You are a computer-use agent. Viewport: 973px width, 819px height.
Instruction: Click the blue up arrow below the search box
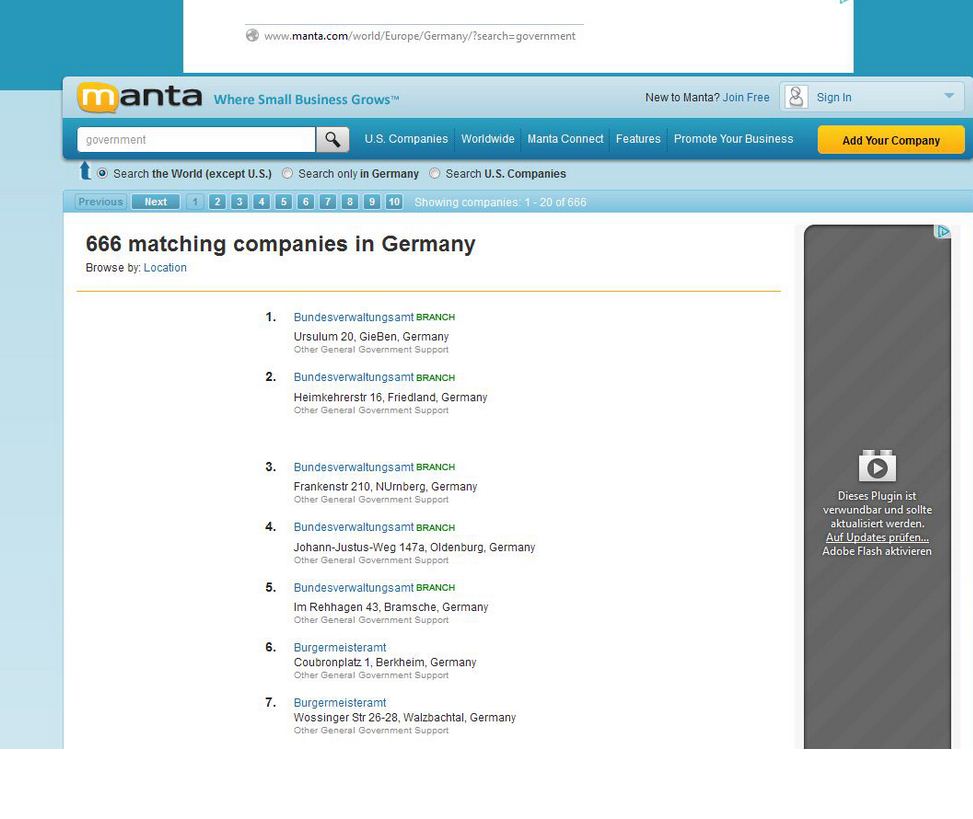[85, 172]
